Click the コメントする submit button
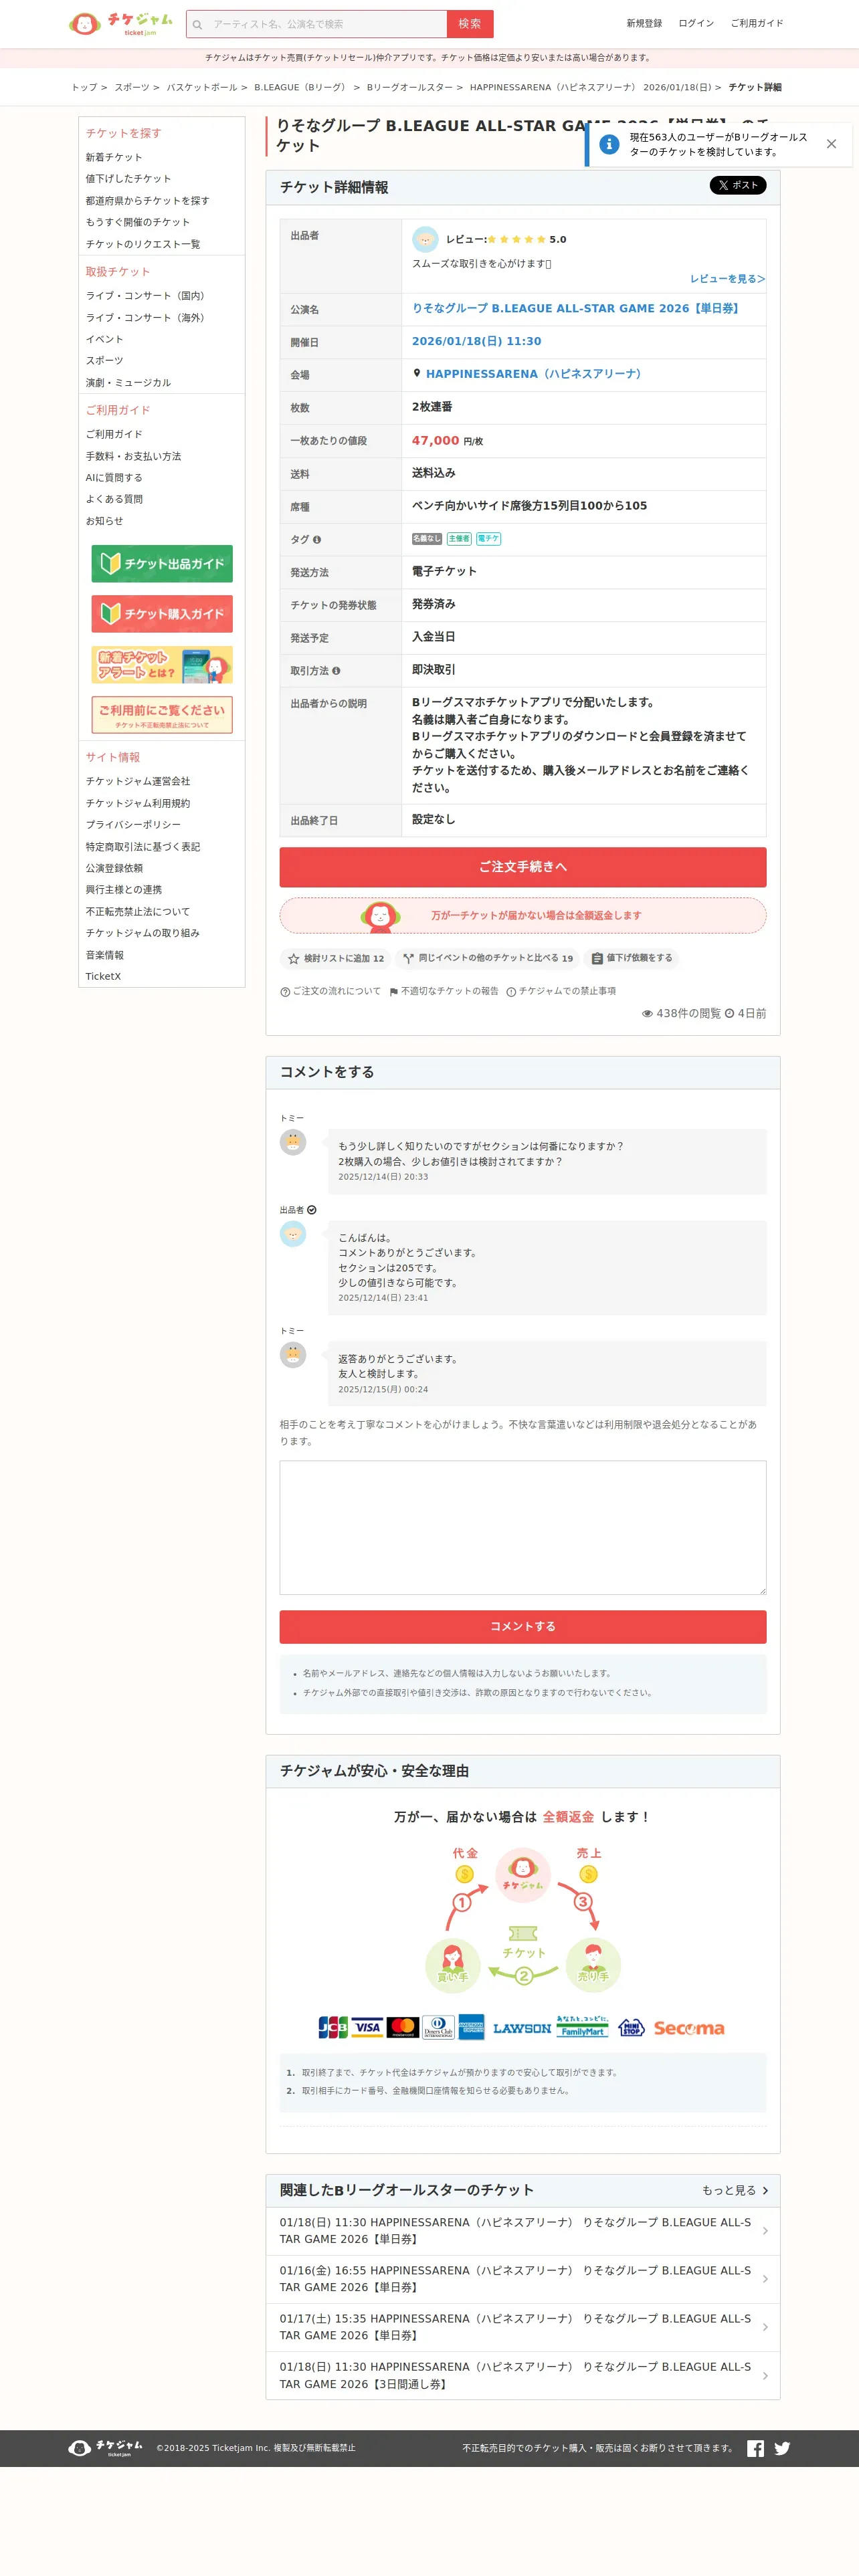Image resolution: width=859 pixels, height=2576 pixels. tap(523, 1626)
